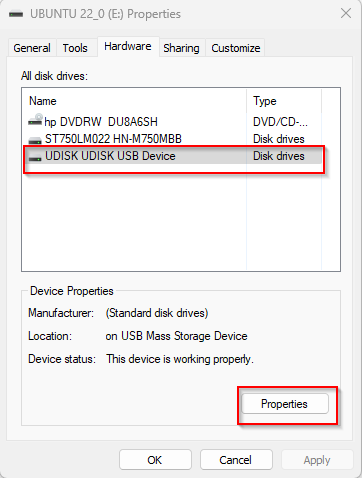Viewport: 362px width, 478px height.
Task: Click the 'All disk drives:' label
Action: point(54,76)
